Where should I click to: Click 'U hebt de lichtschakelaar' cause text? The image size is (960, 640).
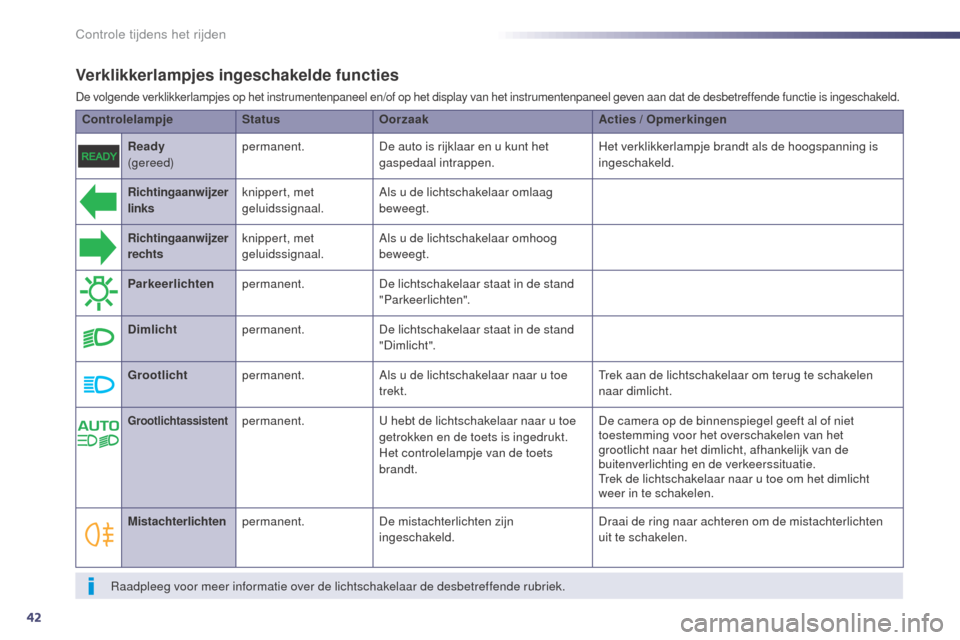[477, 445]
